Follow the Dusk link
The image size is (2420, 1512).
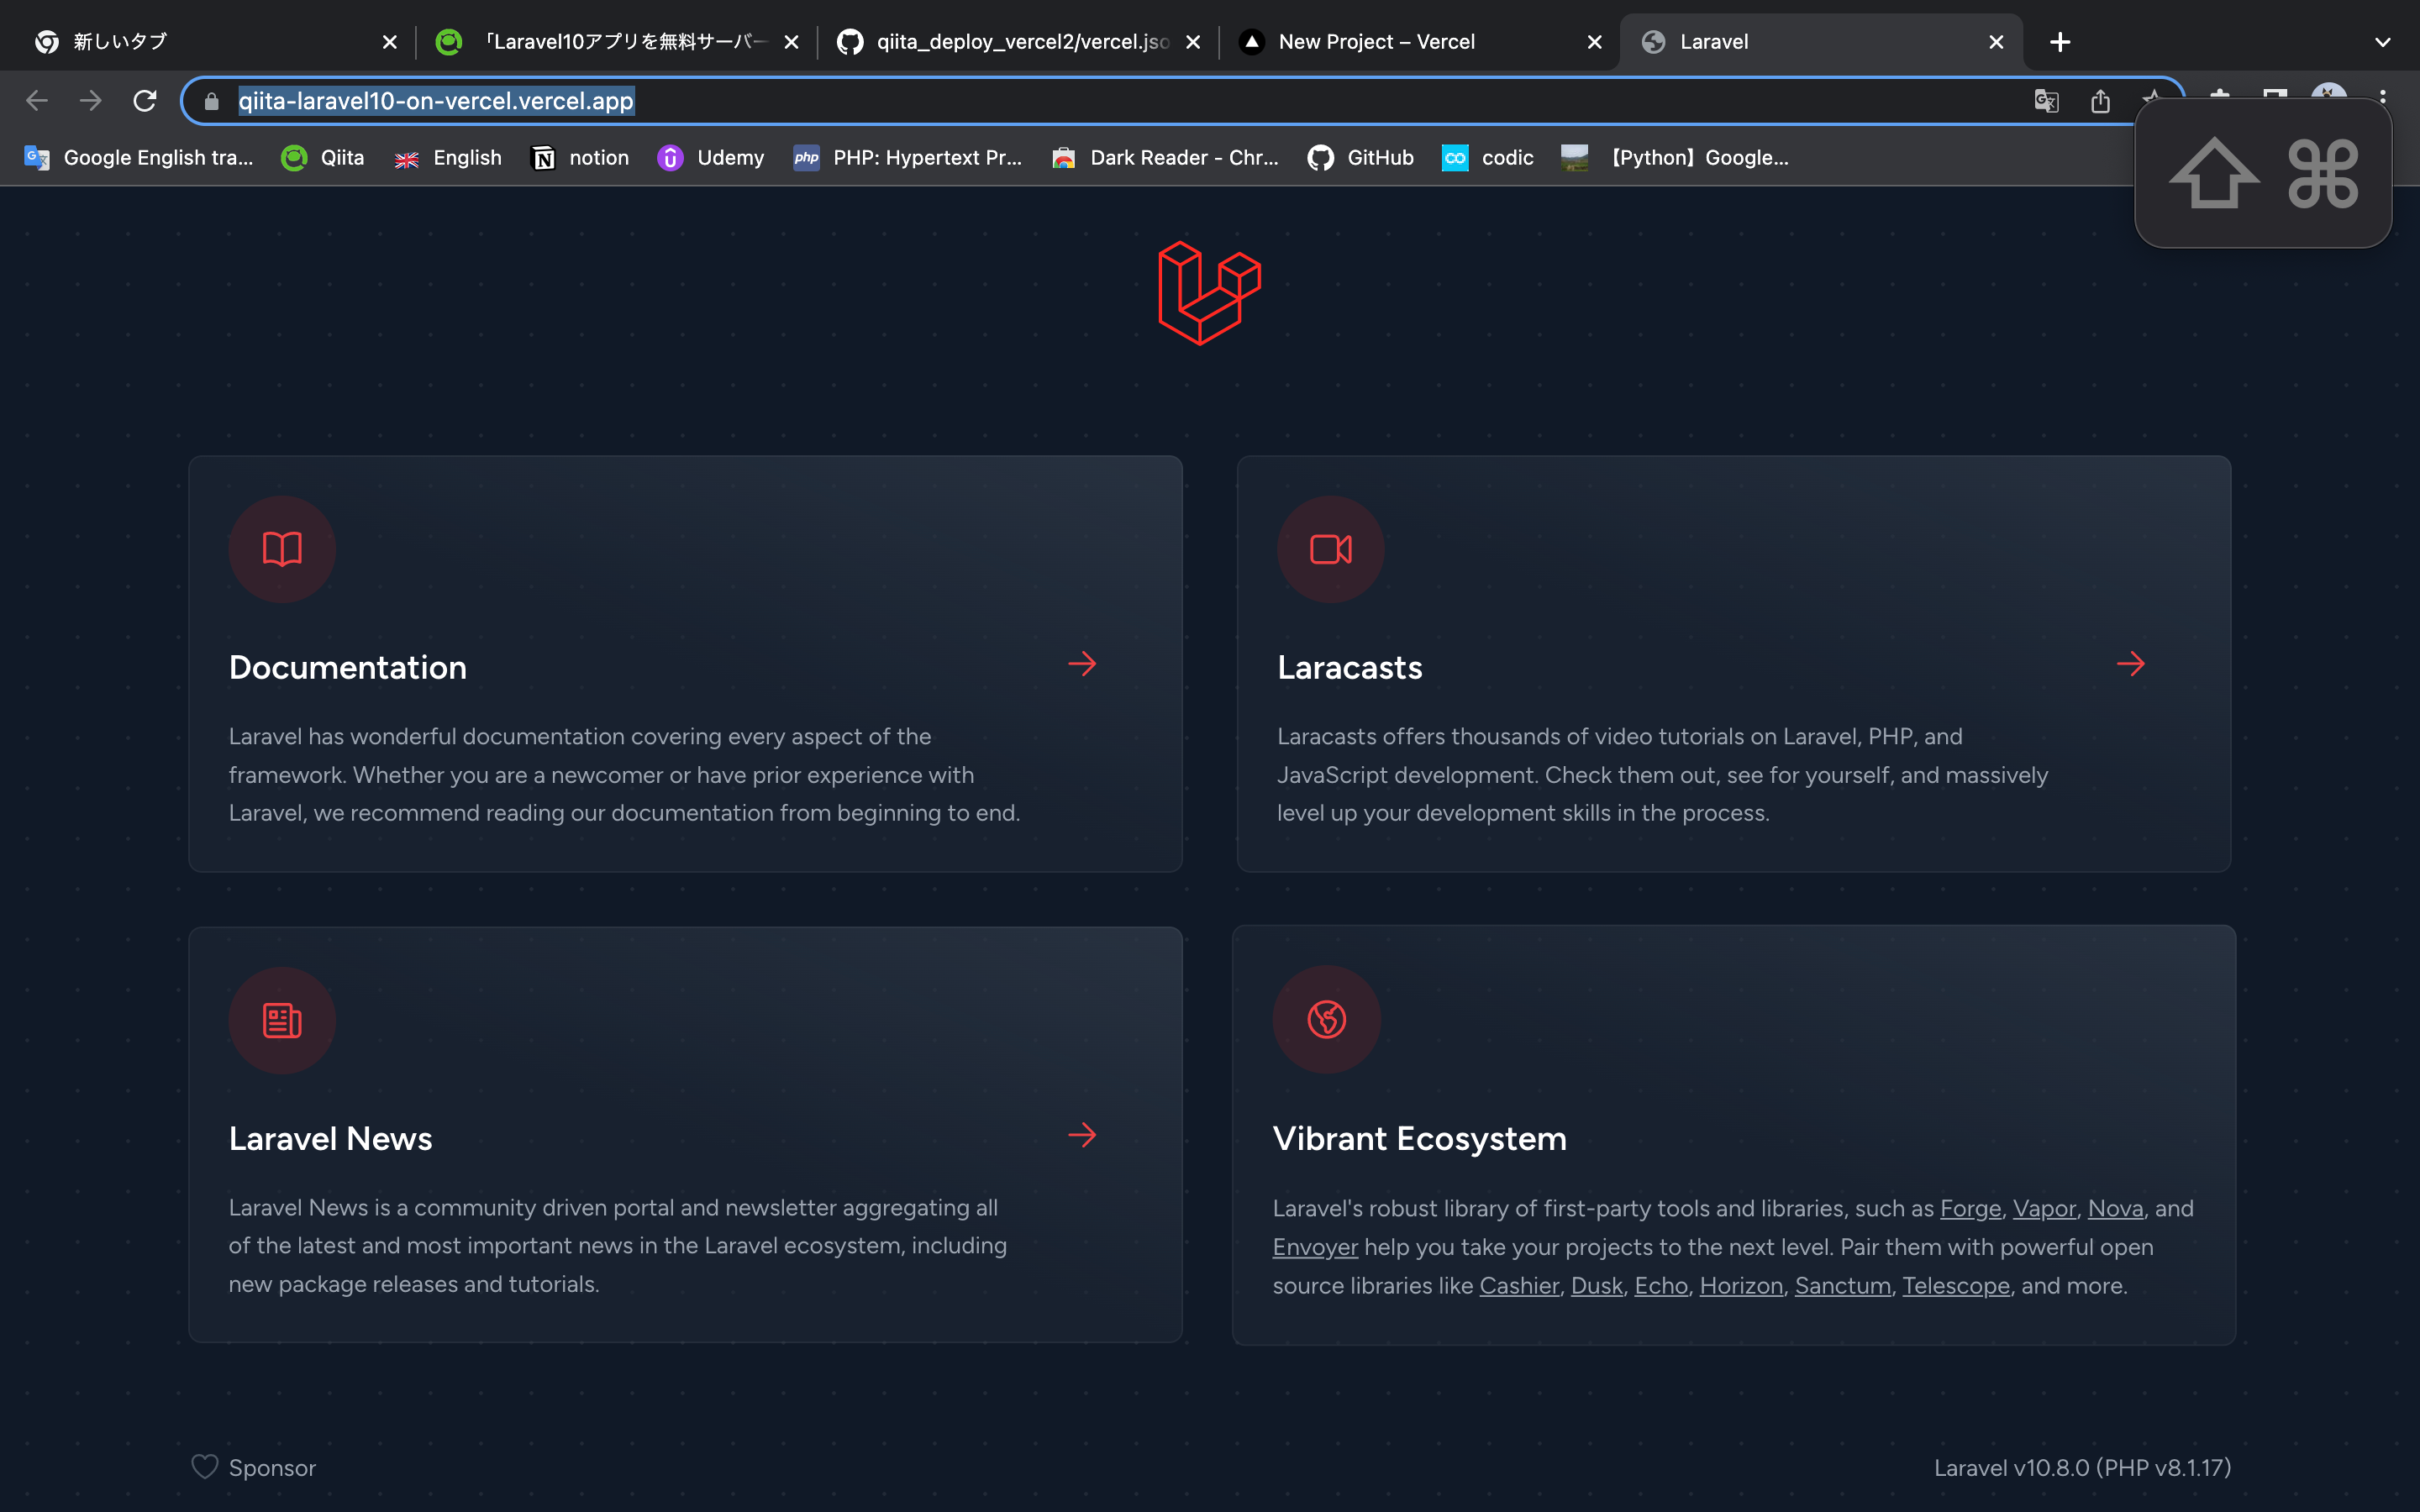(1596, 1285)
